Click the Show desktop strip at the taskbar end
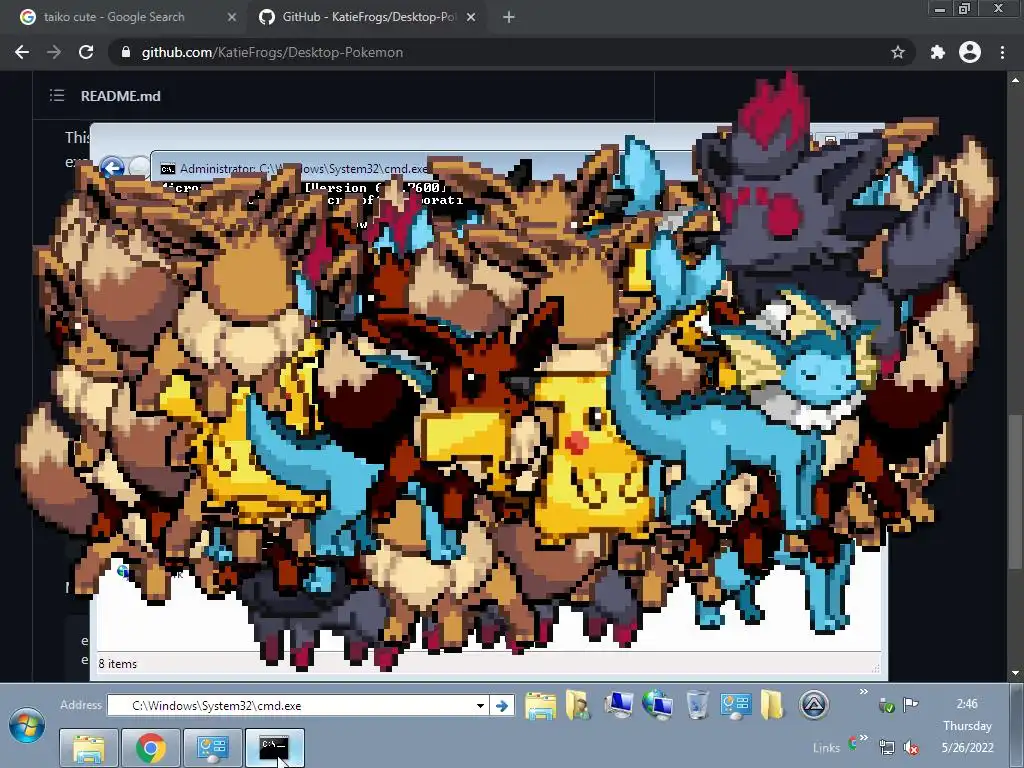Image resolution: width=1024 pixels, height=768 pixels. pyautogui.click(x=1016, y=726)
